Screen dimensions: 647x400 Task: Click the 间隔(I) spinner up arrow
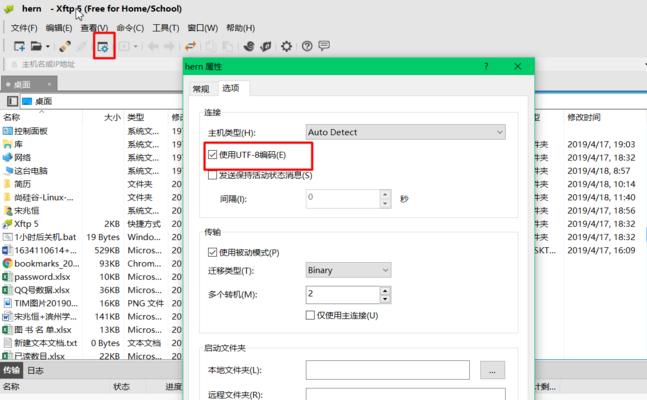click(385, 194)
